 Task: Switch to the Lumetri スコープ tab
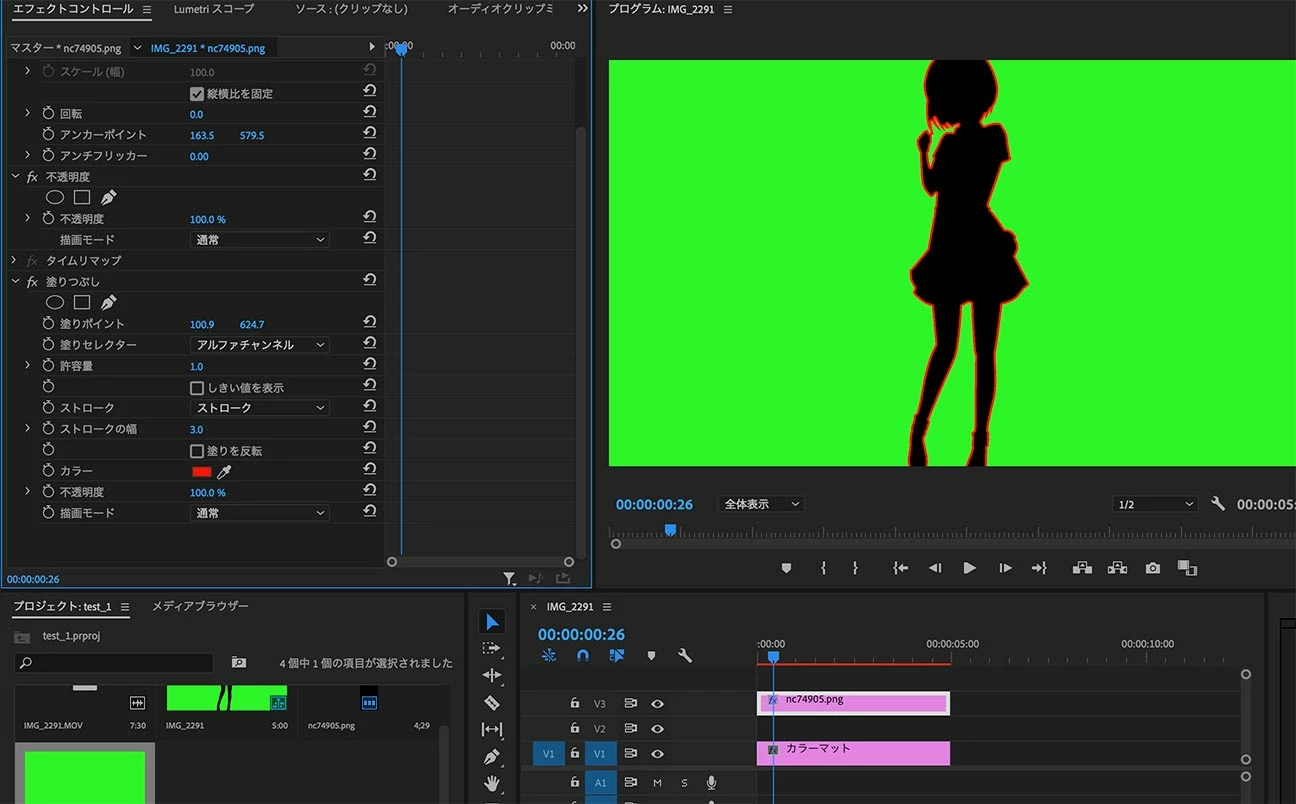tap(213, 9)
